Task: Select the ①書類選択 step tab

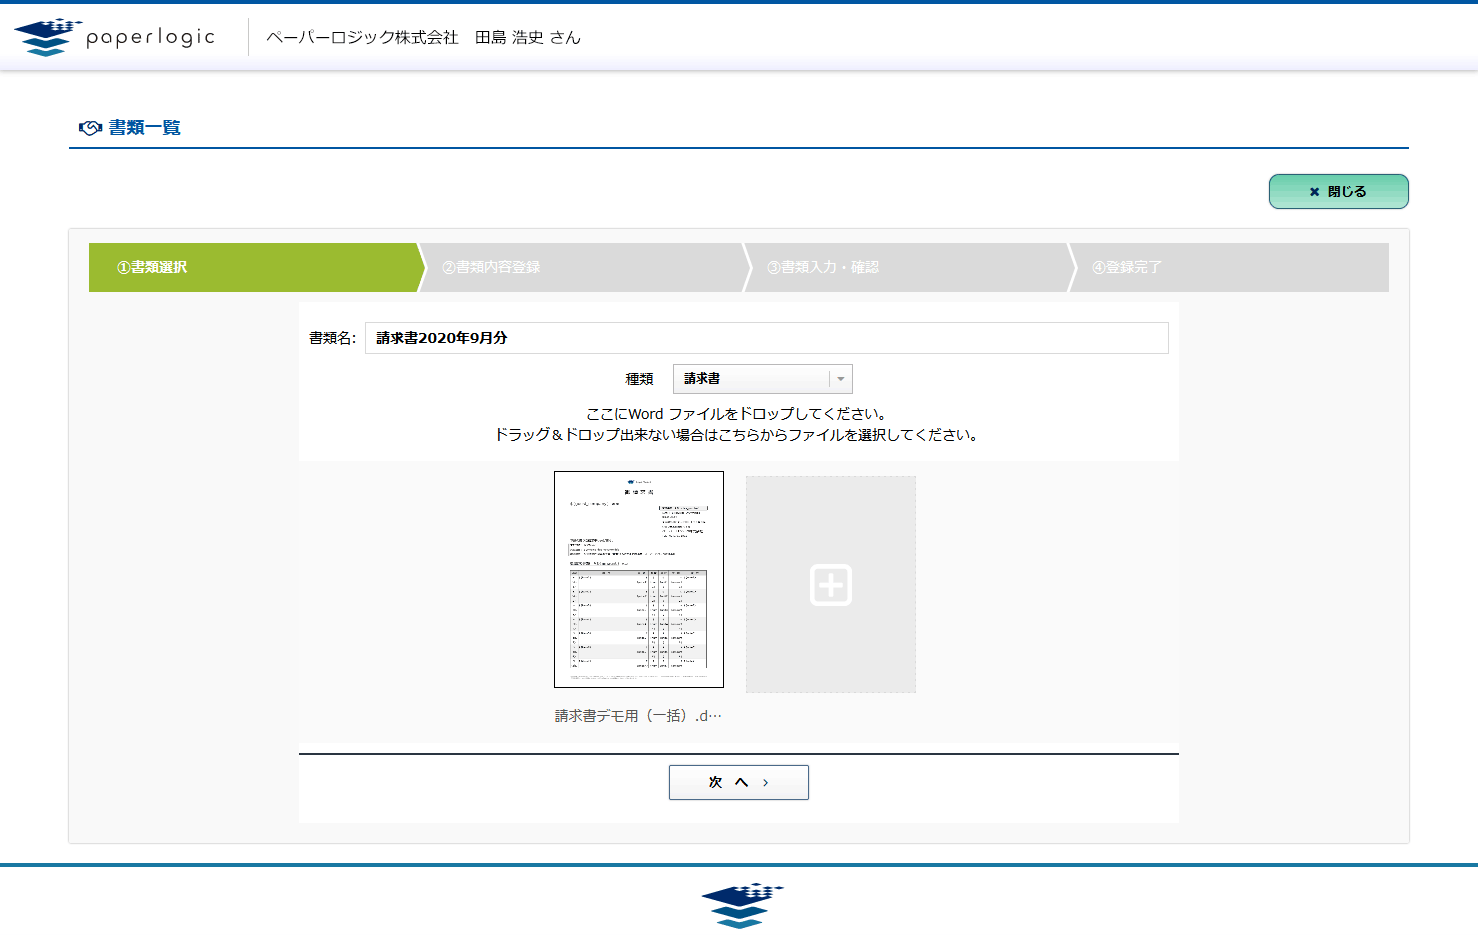Action: [253, 268]
